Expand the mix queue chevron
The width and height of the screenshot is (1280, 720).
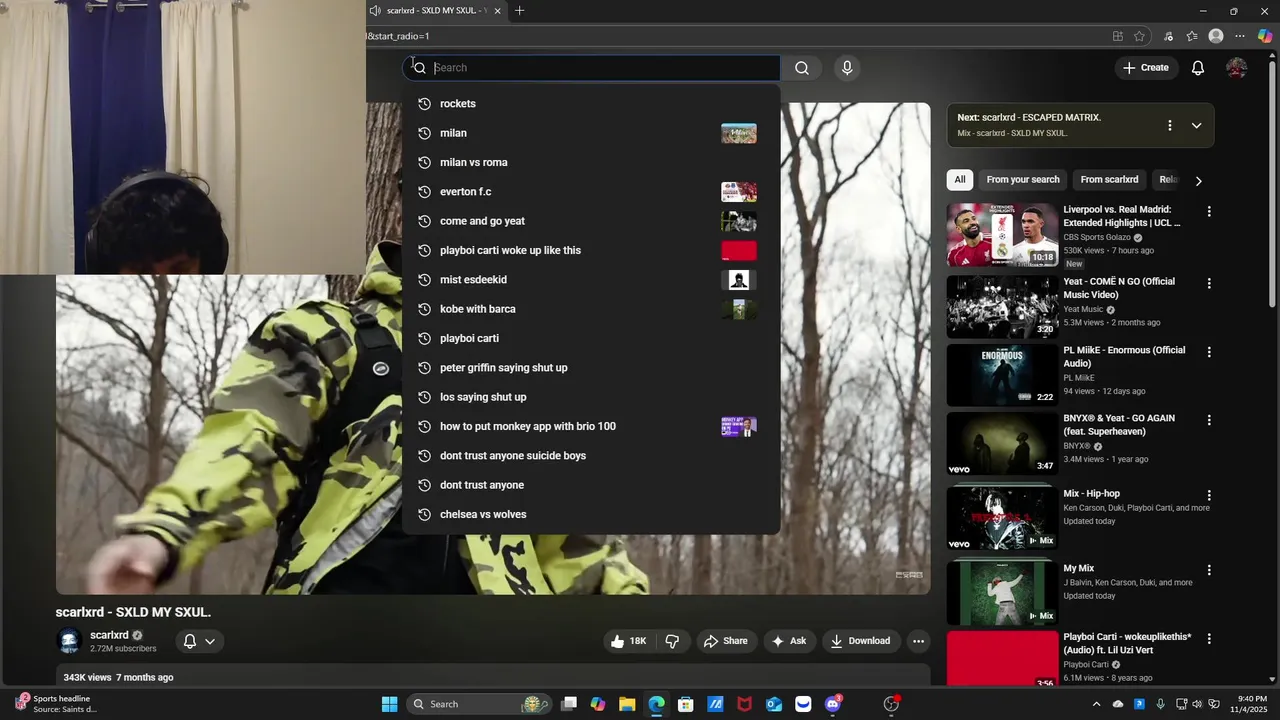[x=1196, y=125]
